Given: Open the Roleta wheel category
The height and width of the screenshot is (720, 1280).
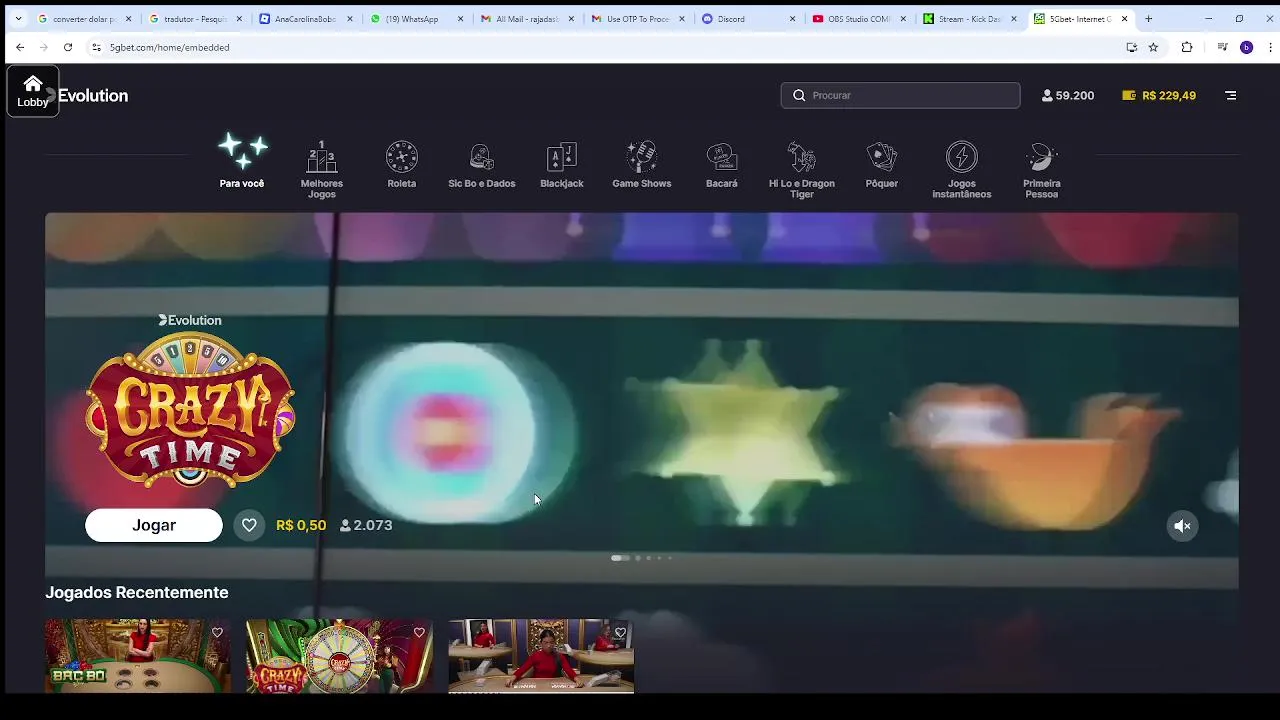Looking at the screenshot, I should tap(402, 164).
